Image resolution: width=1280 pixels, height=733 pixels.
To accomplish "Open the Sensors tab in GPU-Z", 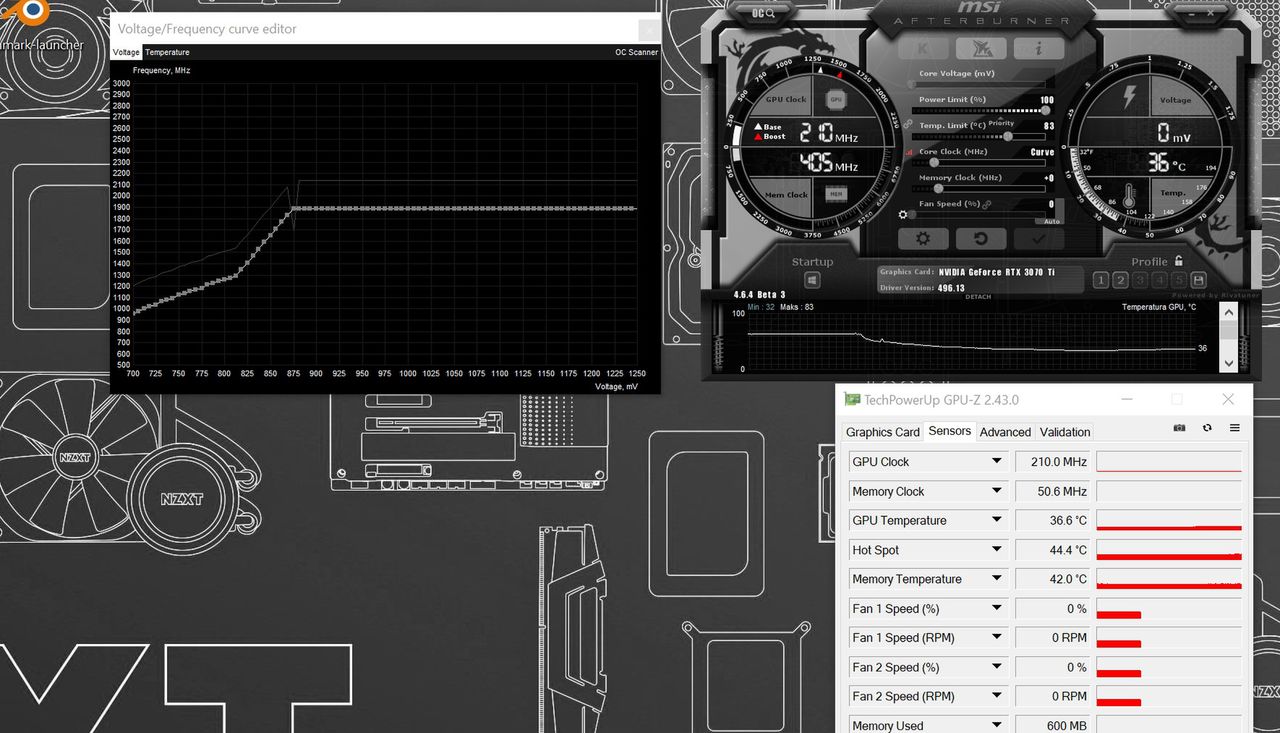I will click(950, 431).
